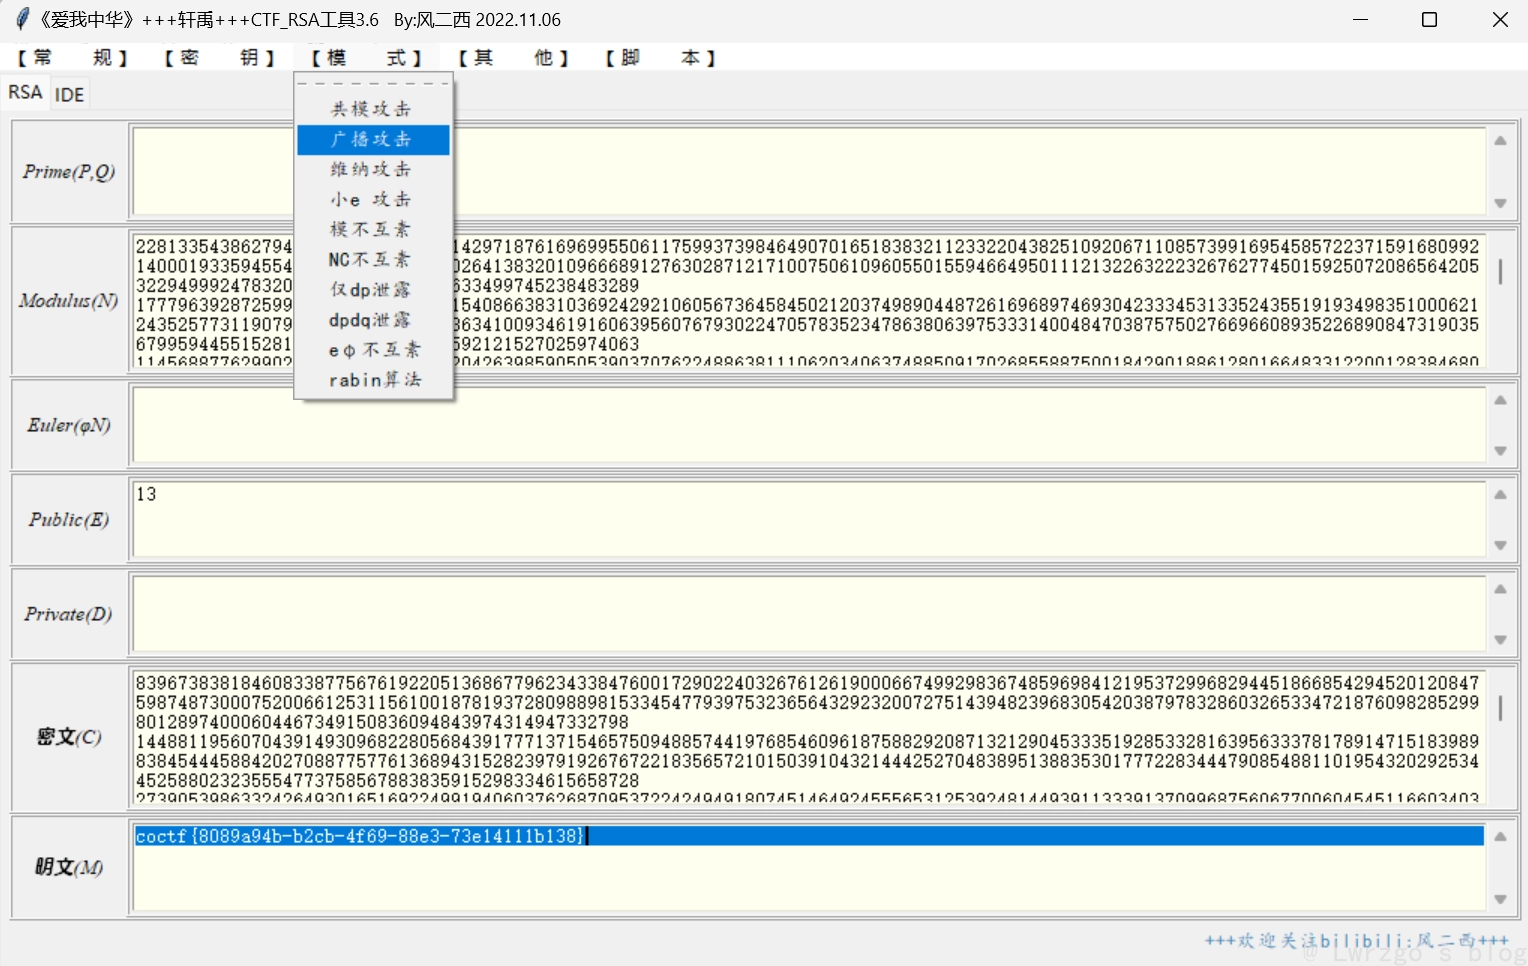Open the 【常规】 menu
1528x966 pixels.
(x=73, y=58)
